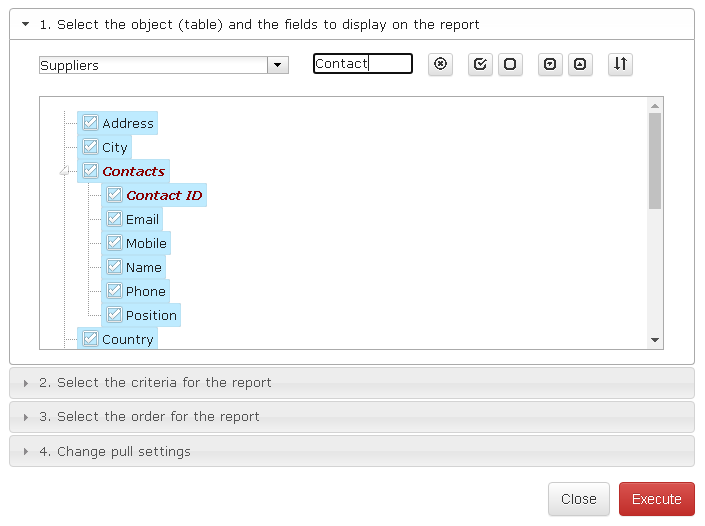Click the Close button

point(579,499)
